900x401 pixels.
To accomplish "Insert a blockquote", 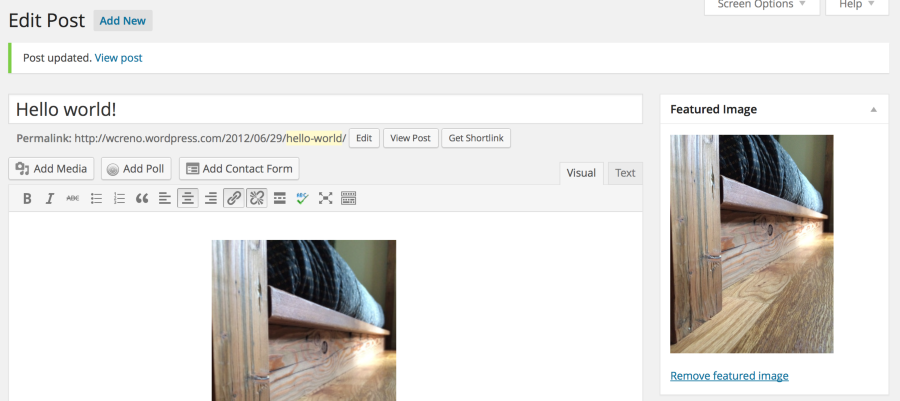I will (x=142, y=199).
